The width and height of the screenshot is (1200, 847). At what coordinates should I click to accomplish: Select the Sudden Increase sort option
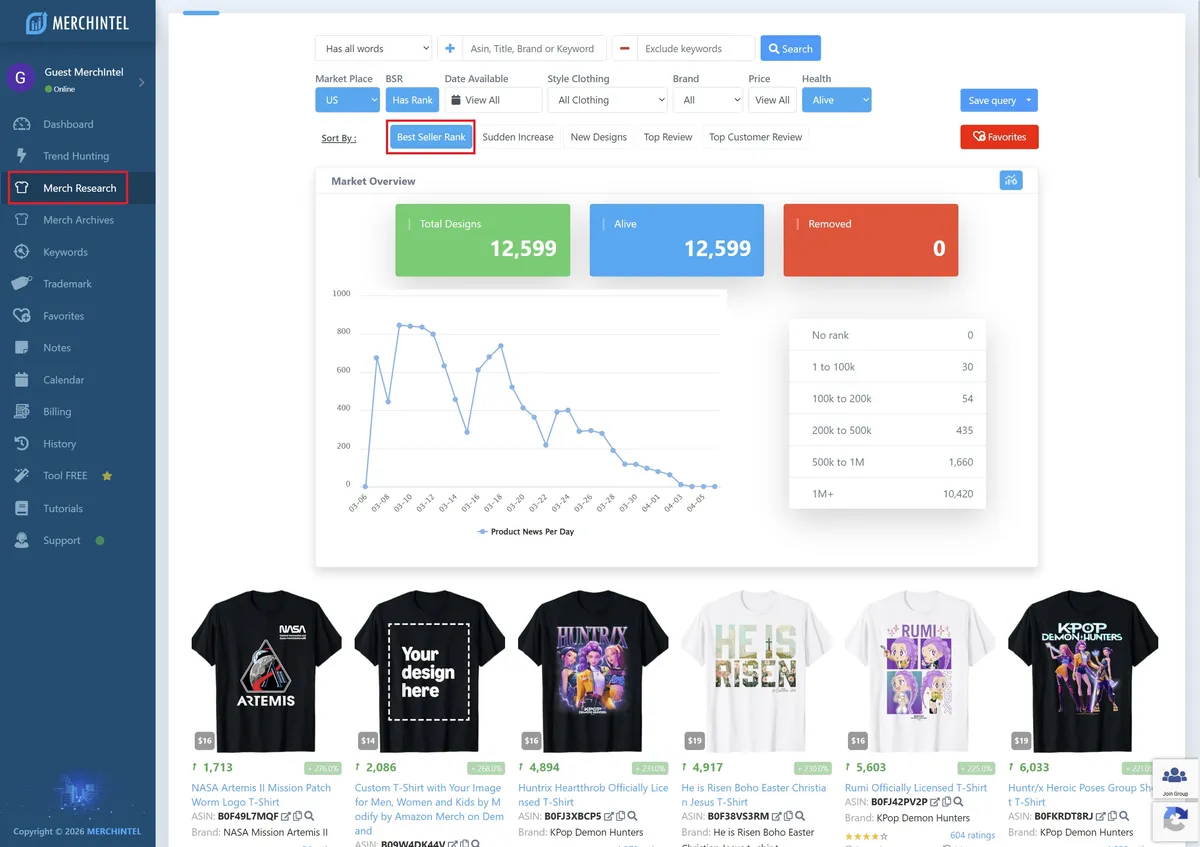pyautogui.click(x=518, y=137)
